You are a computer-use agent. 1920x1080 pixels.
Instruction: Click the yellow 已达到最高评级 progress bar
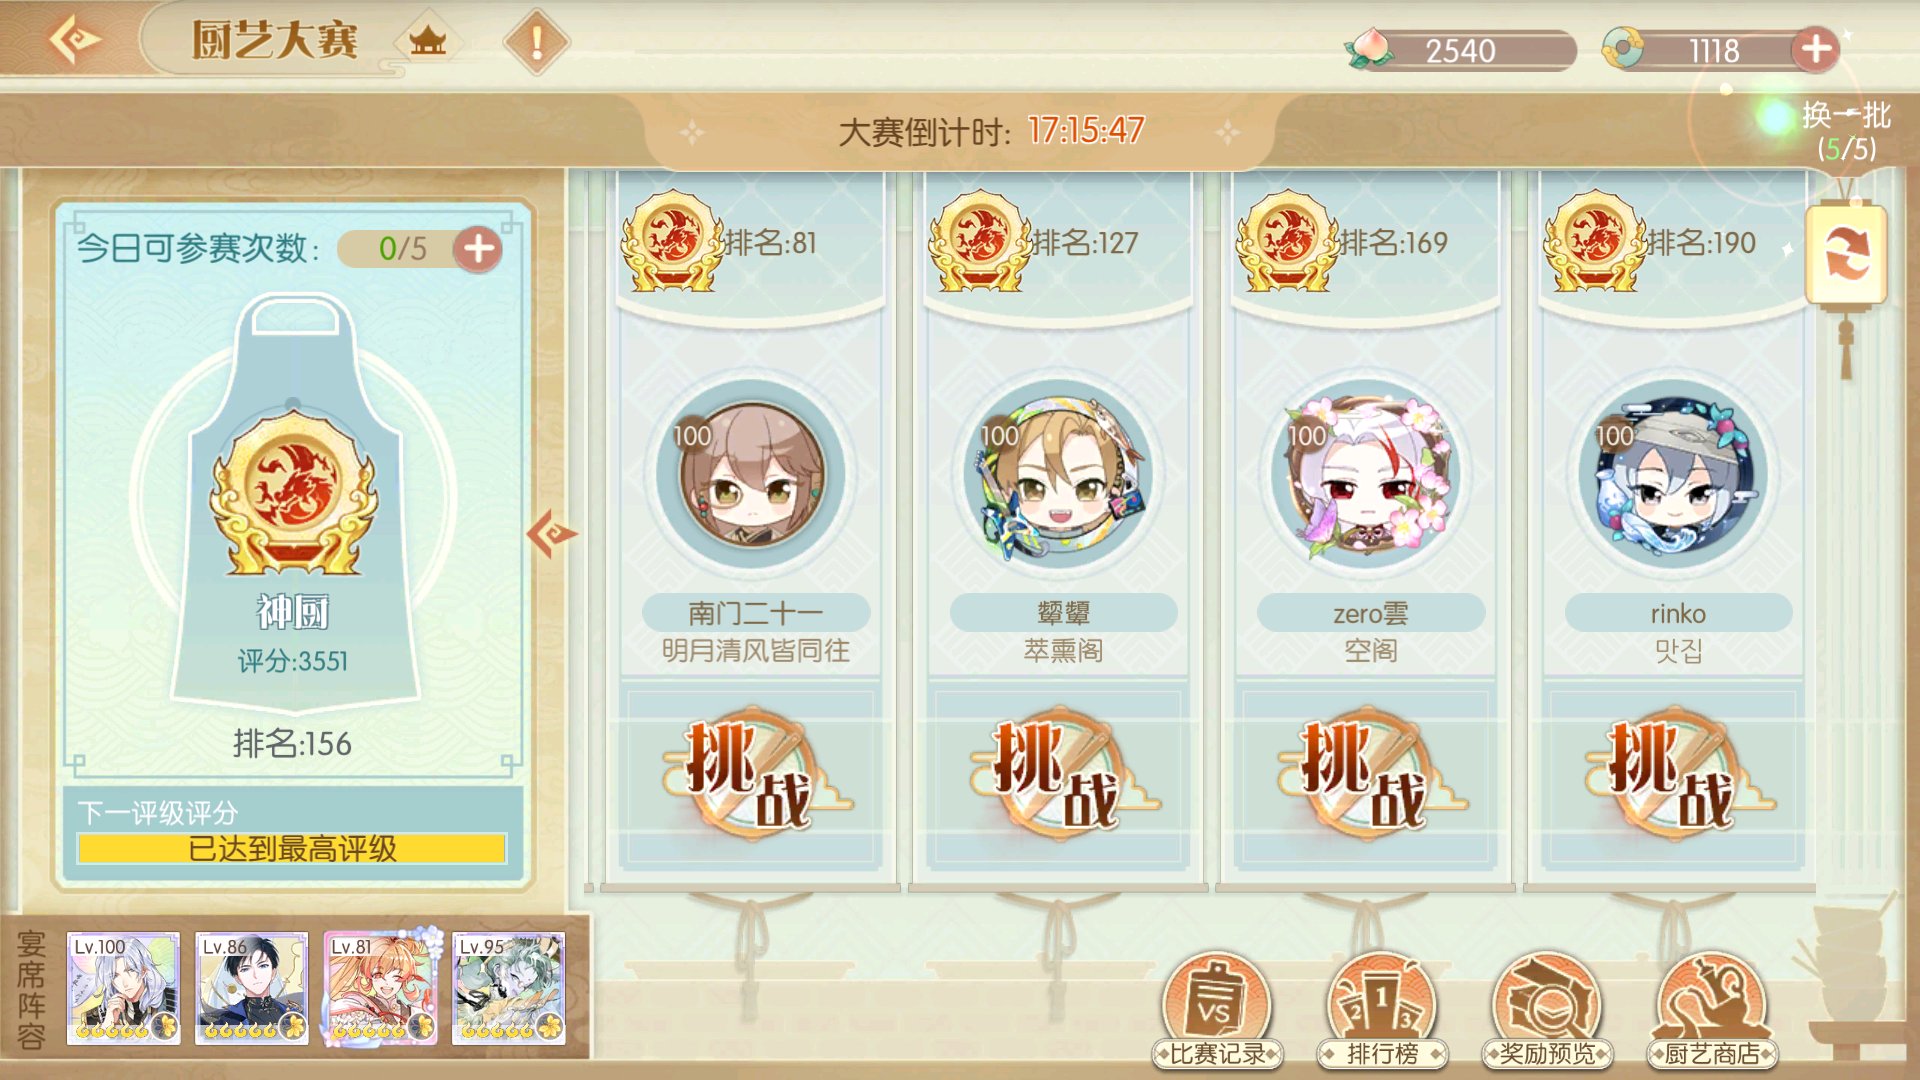292,848
